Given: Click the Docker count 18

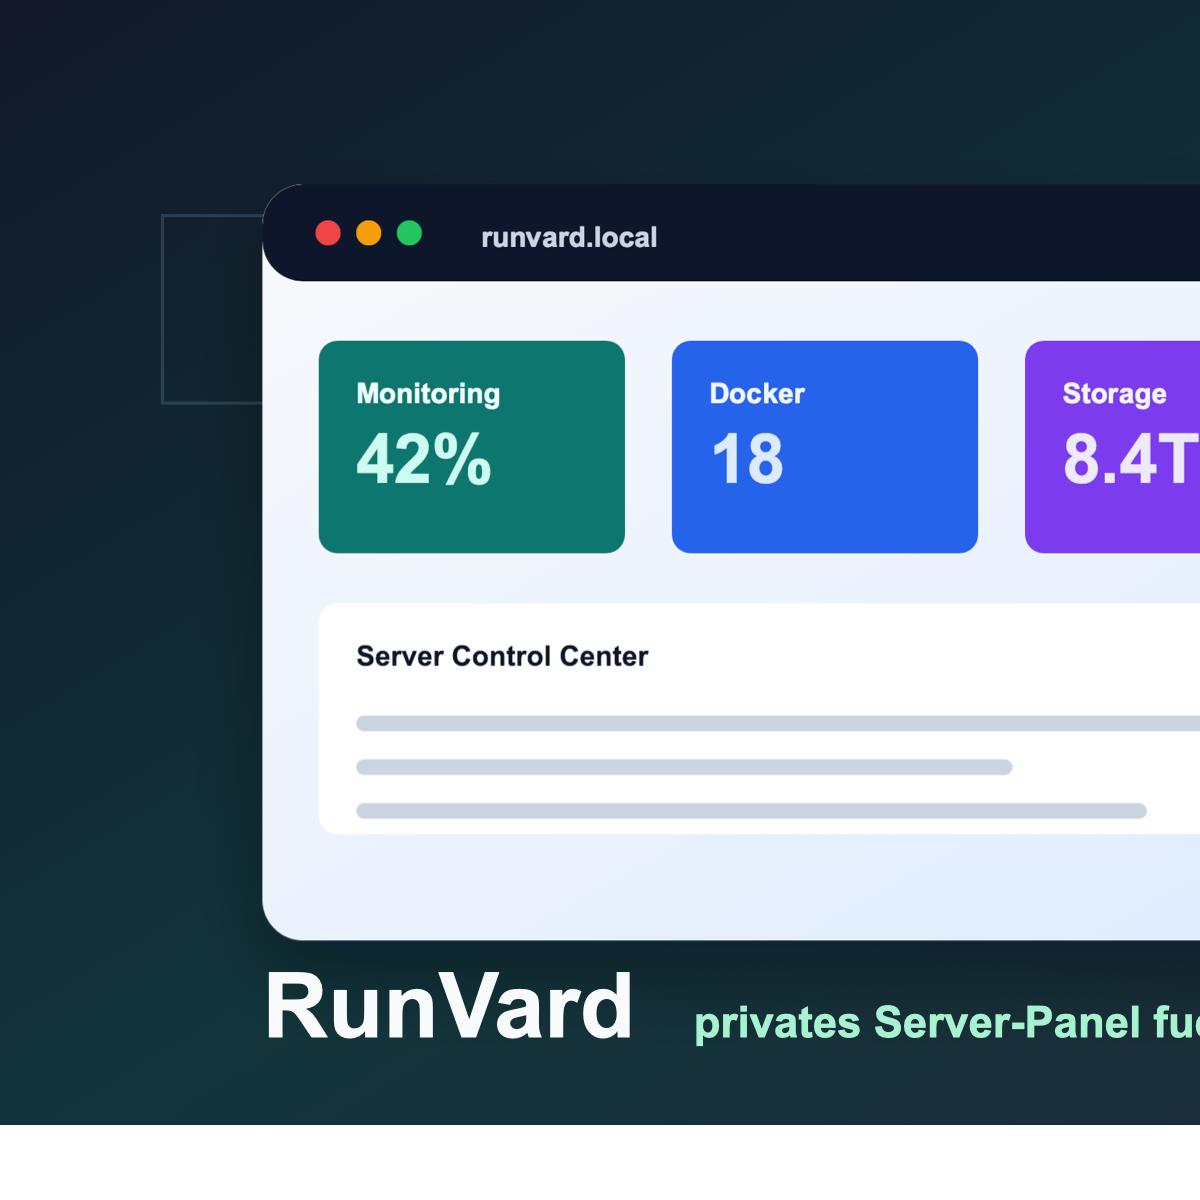Looking at the screenshot, I should coord(748,459).
